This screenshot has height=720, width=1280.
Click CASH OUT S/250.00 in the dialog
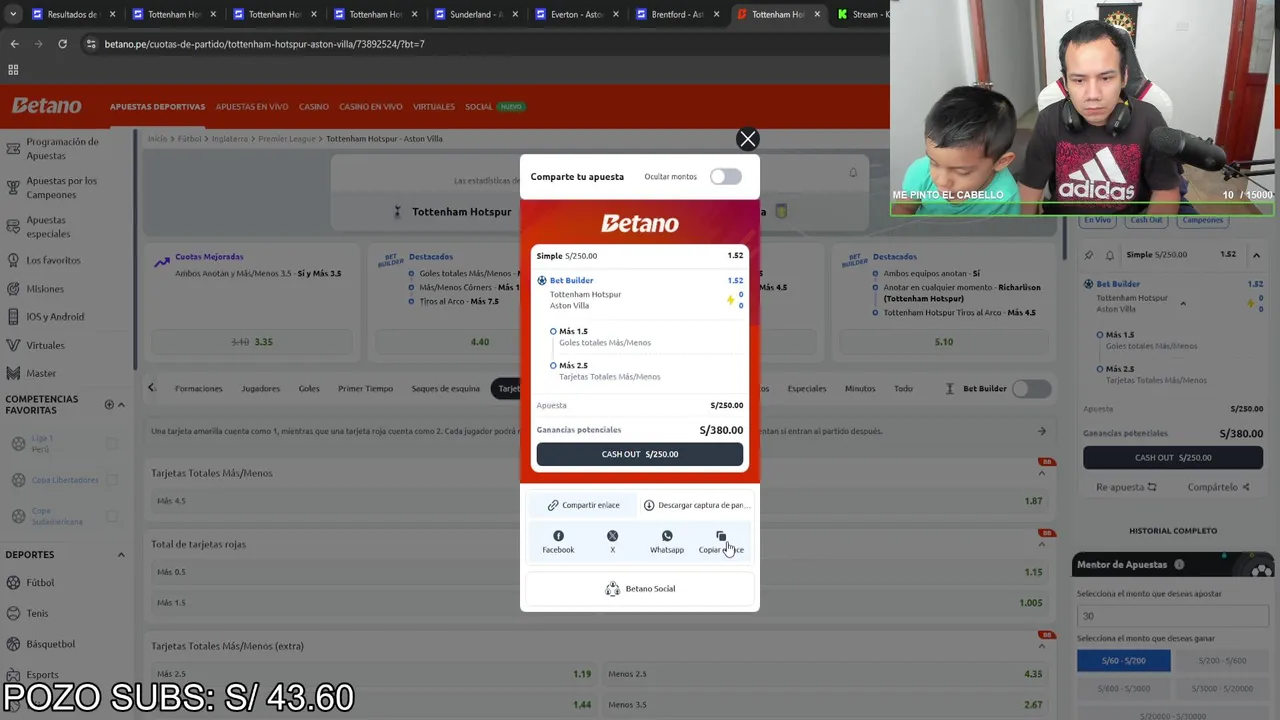click(640, 454)
